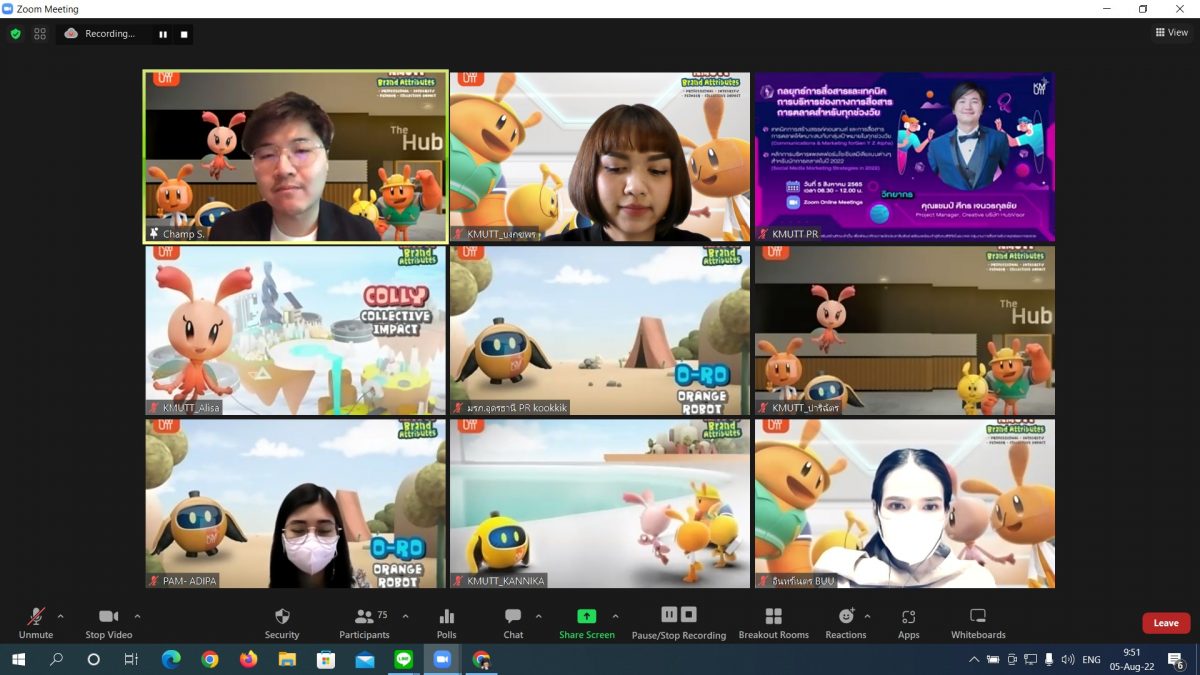This screenshot has height=675, width=1200.
Task: Select the KMUTT_Alisa video tile
Action: 296,331
